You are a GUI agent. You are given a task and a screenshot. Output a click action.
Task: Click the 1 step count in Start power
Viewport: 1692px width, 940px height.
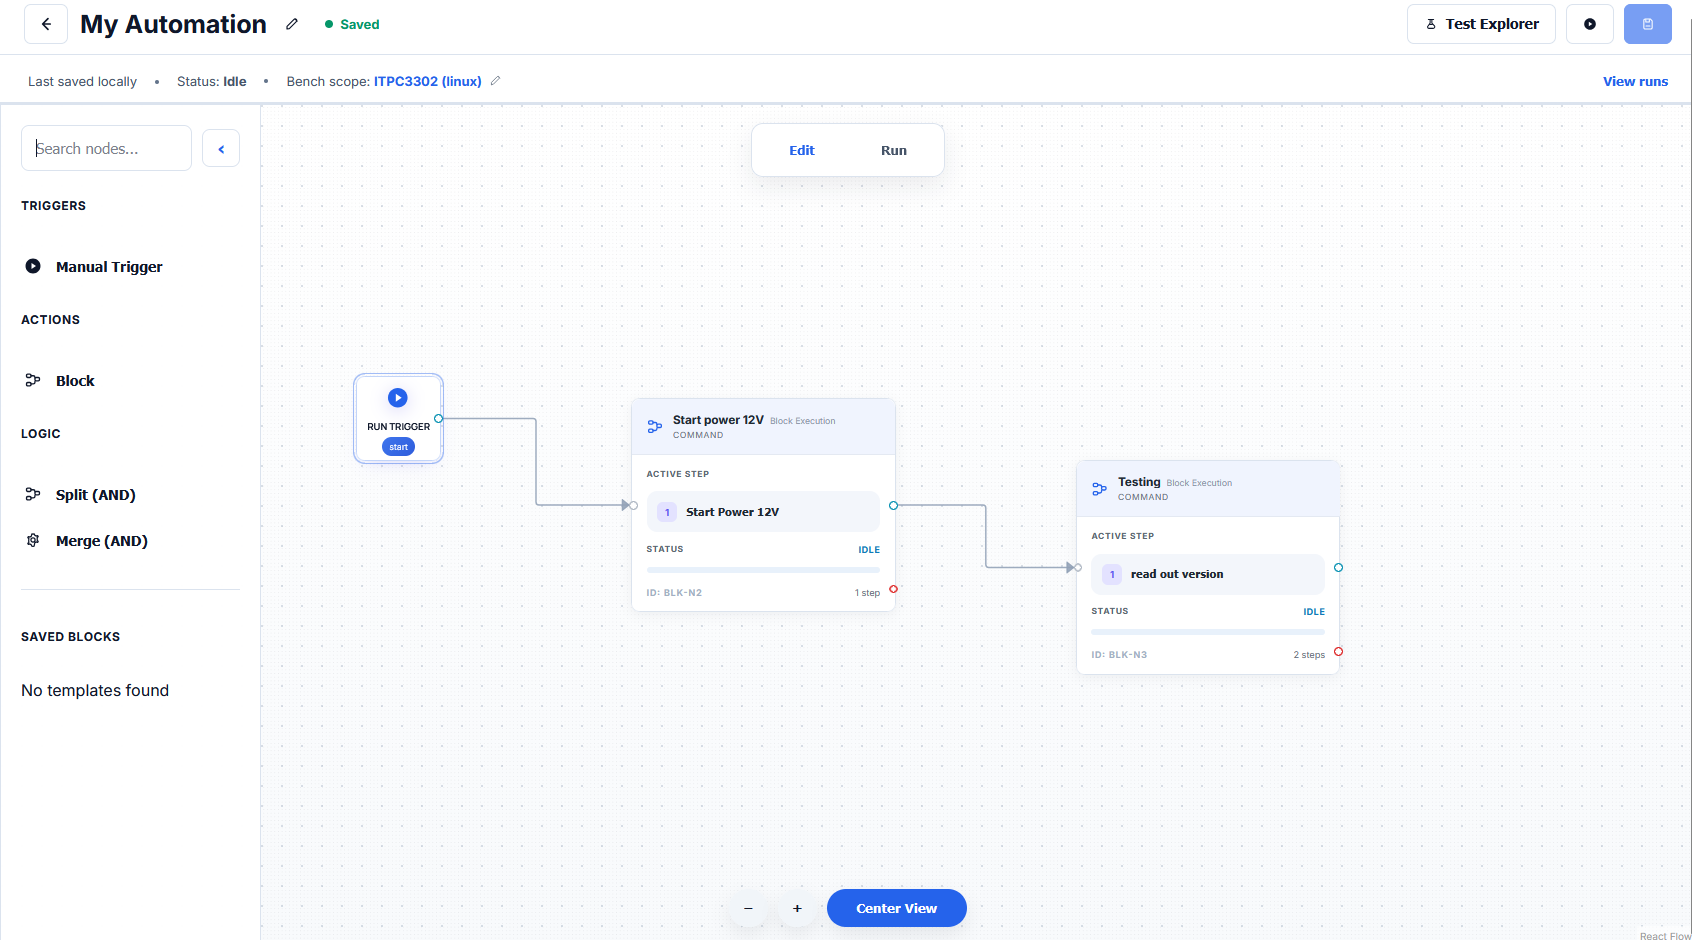pyautogui.click(x=867, y=593)
